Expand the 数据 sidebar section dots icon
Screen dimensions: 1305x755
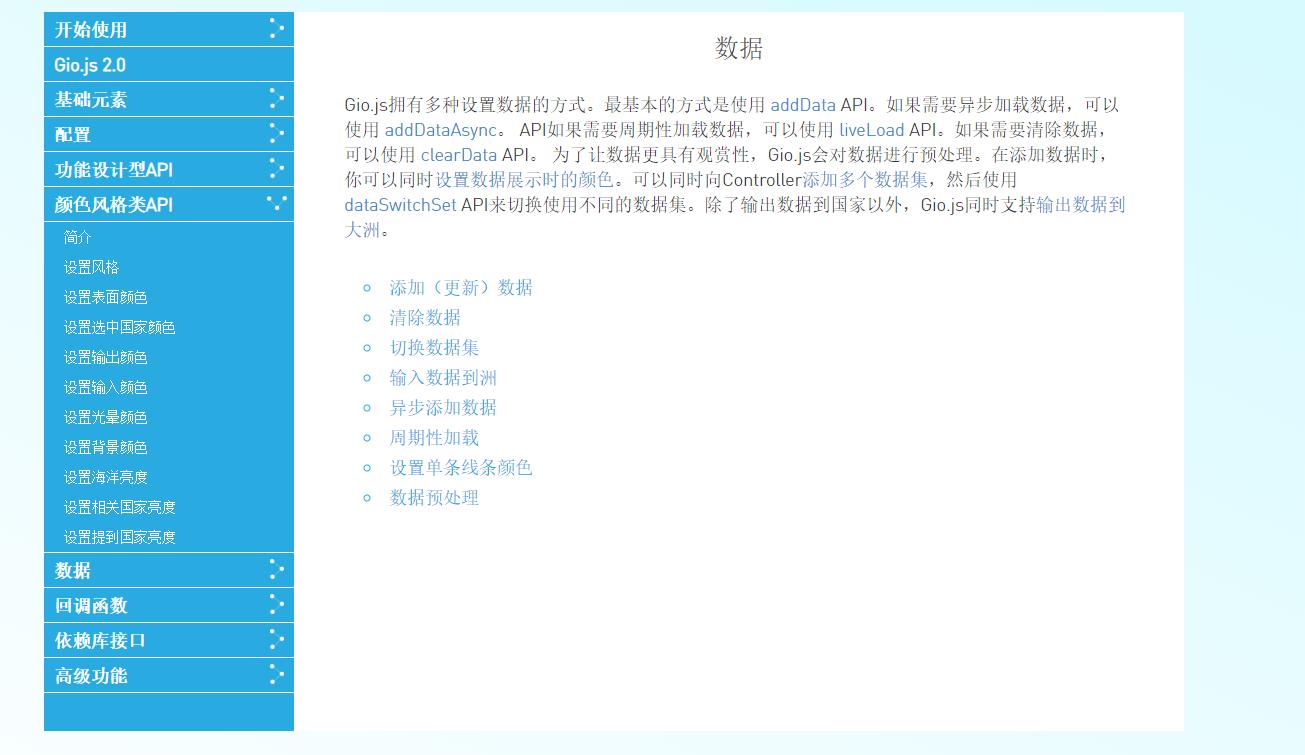pos(277,570)
